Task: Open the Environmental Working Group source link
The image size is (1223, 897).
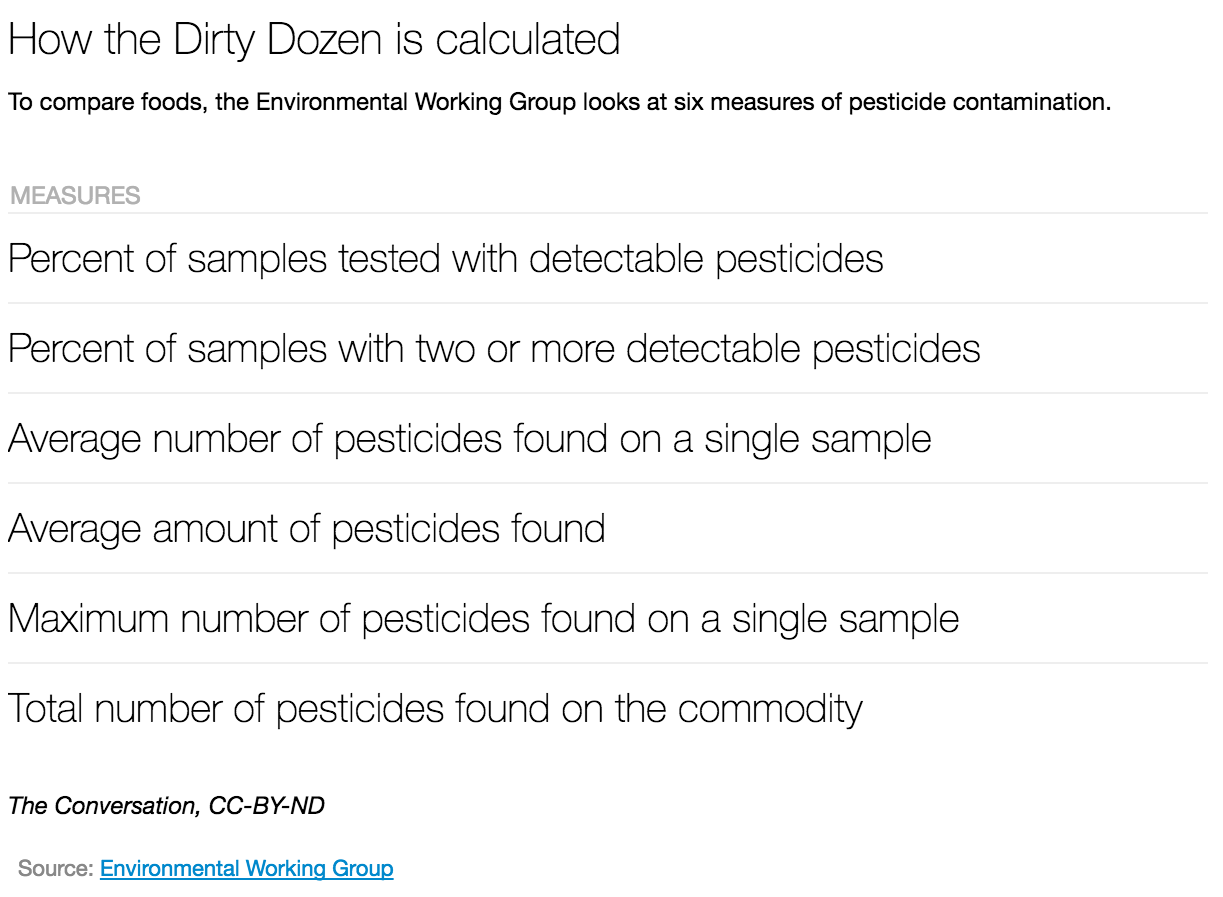Action: coord(246,868)
